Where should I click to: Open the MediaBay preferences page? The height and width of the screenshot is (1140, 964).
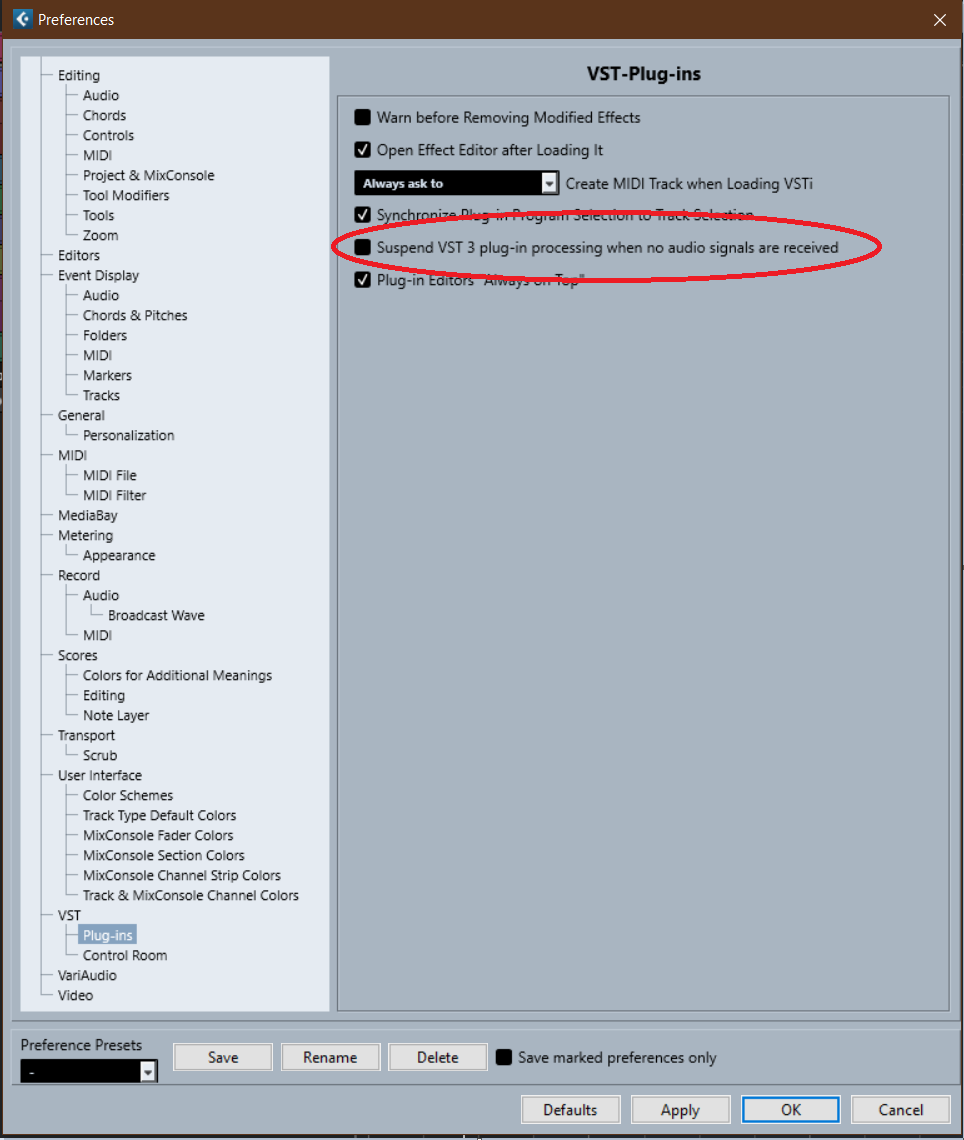click(x=87, y=515)
